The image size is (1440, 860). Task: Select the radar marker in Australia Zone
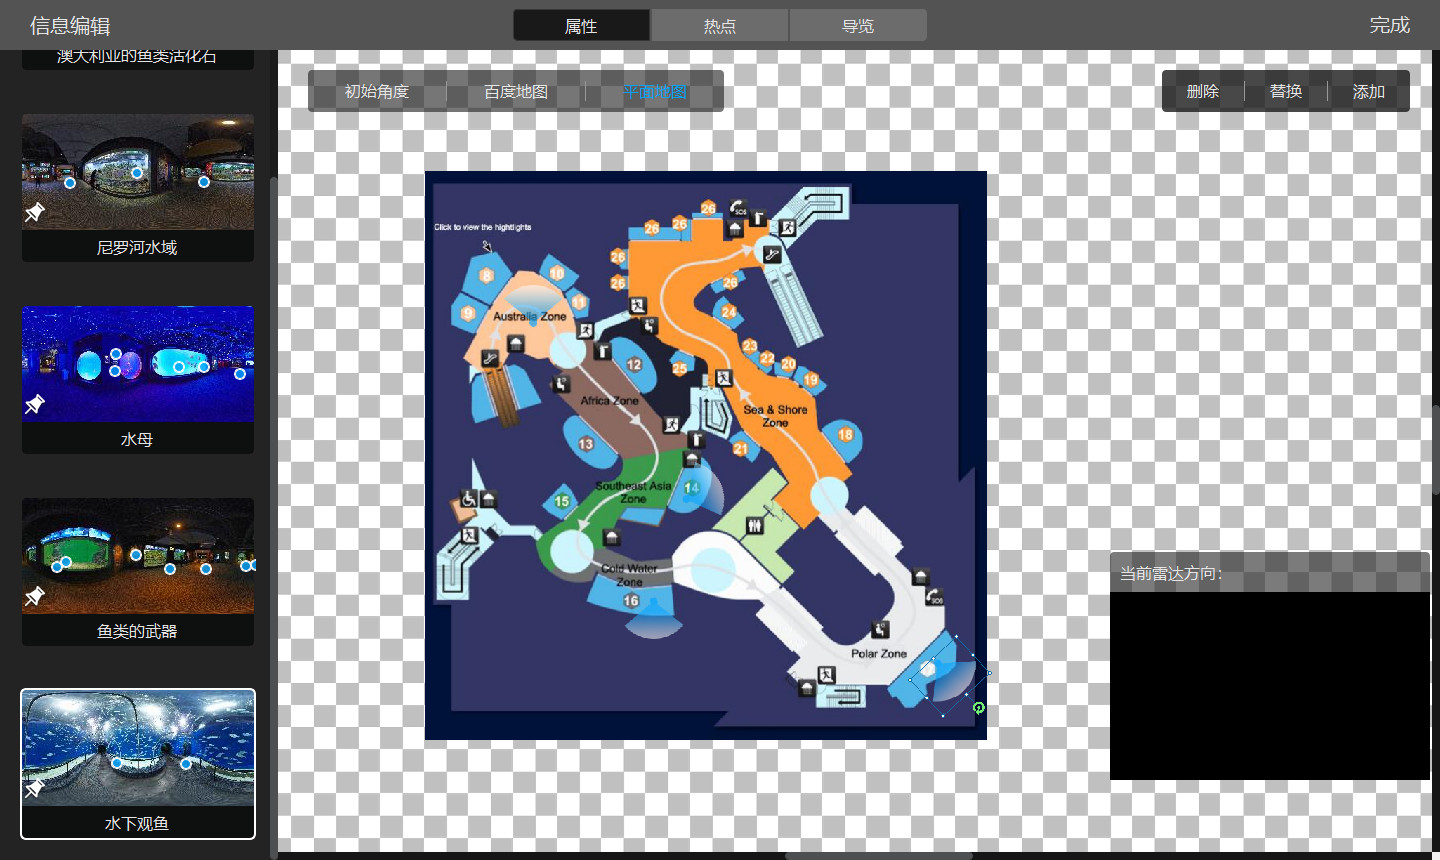531,301
